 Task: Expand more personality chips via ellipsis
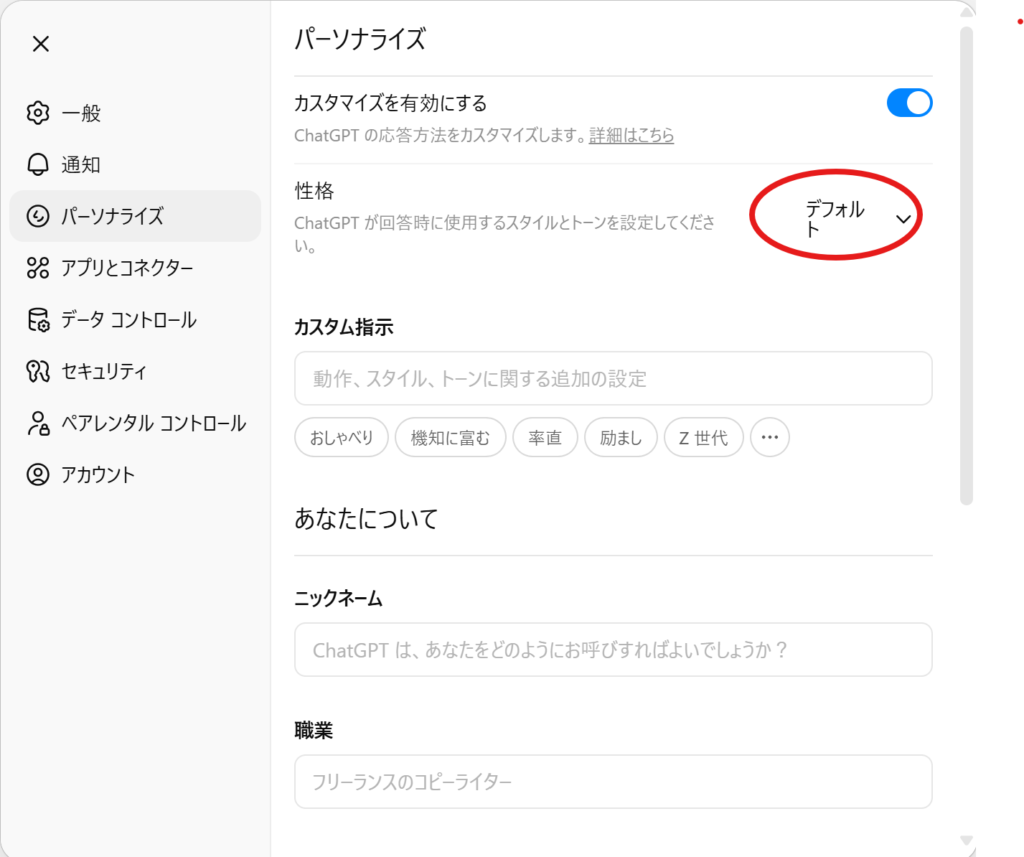[x=769, y=437]
